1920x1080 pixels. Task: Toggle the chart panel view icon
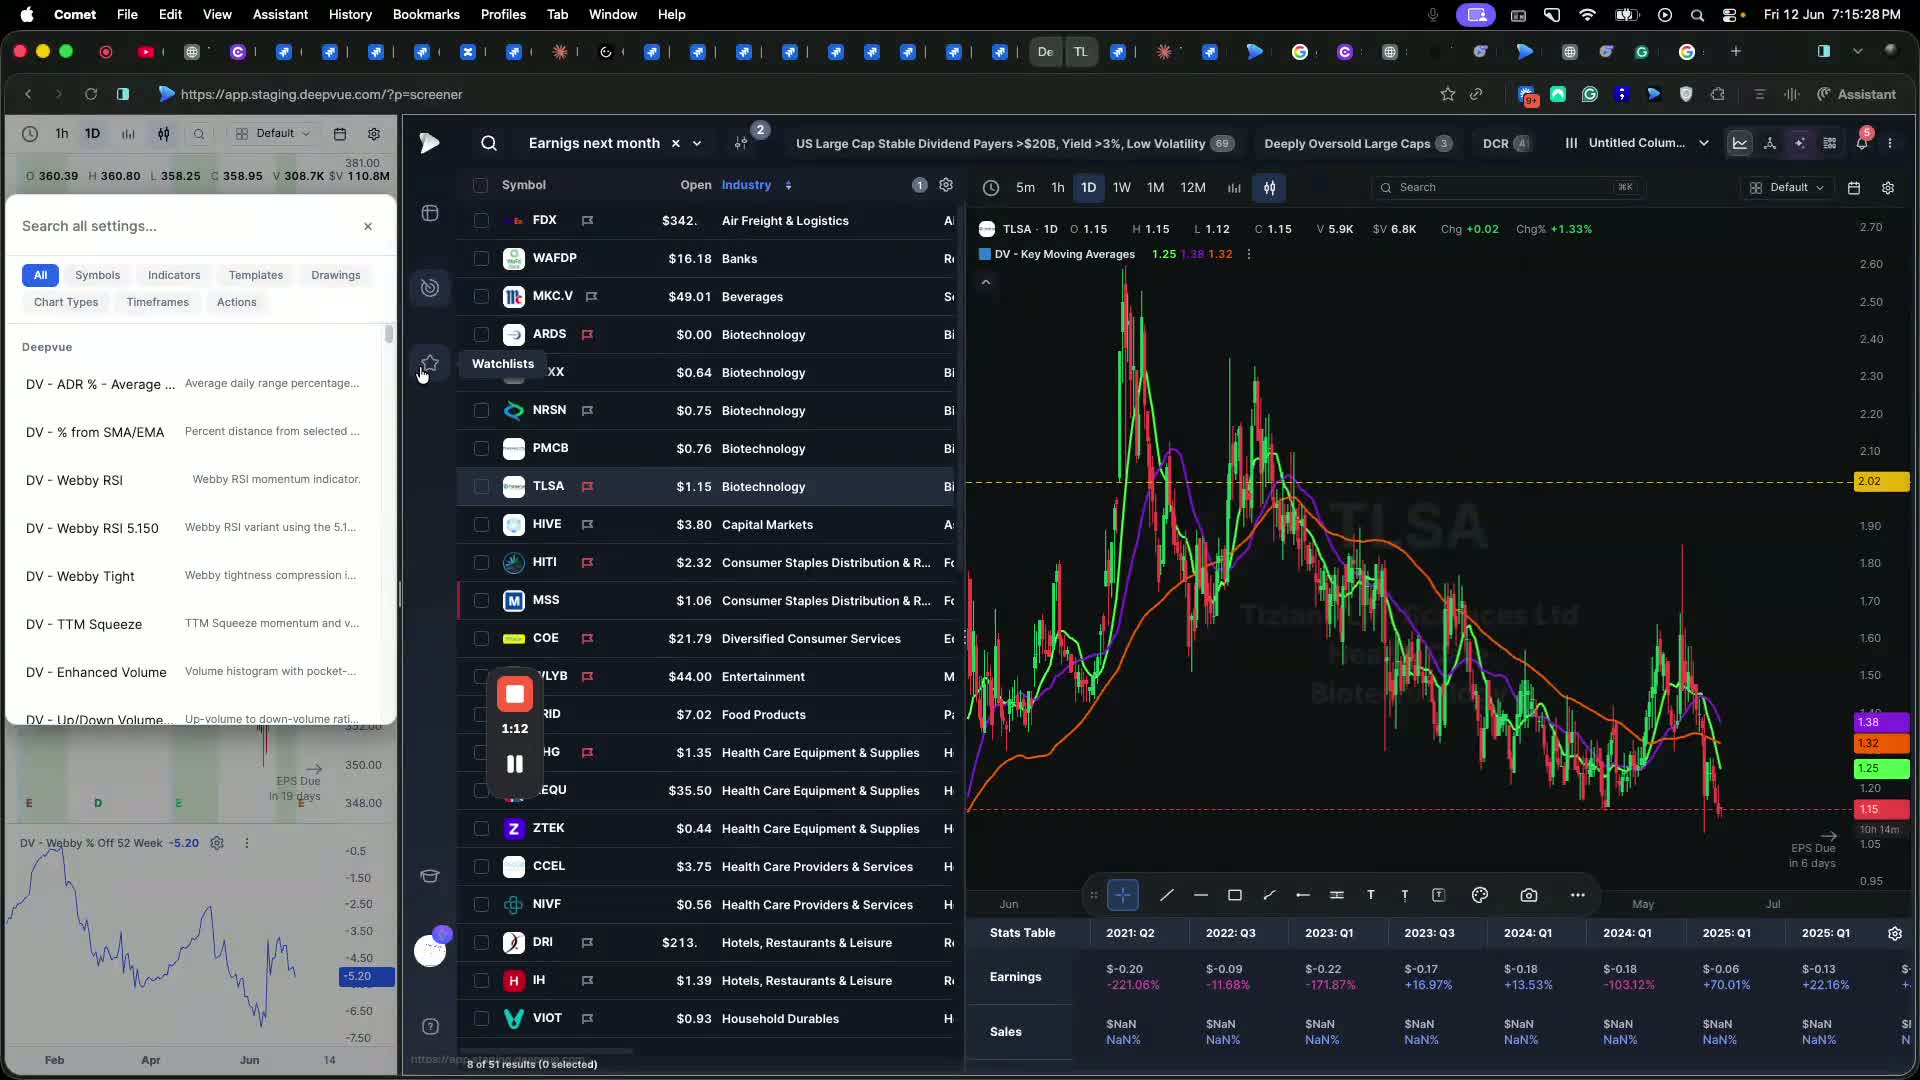tap(1740, 143)
